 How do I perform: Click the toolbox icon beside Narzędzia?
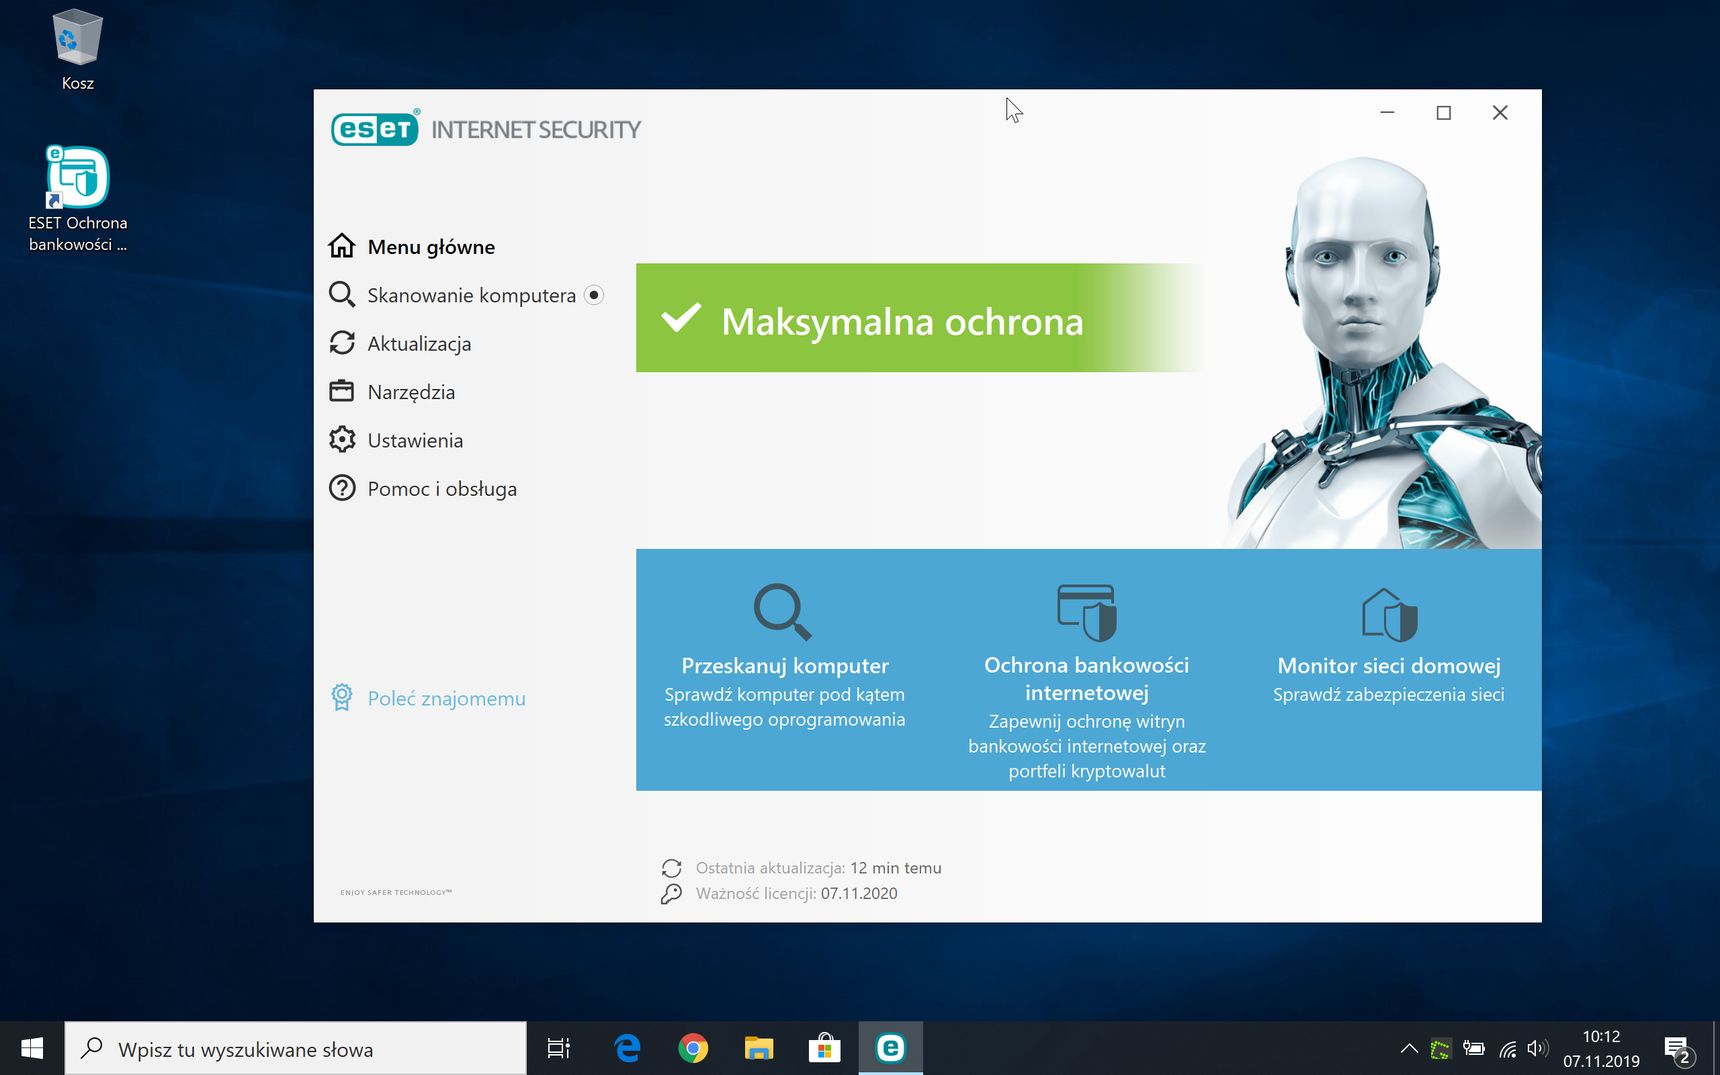pyautogui.click(x=342, y=391)
